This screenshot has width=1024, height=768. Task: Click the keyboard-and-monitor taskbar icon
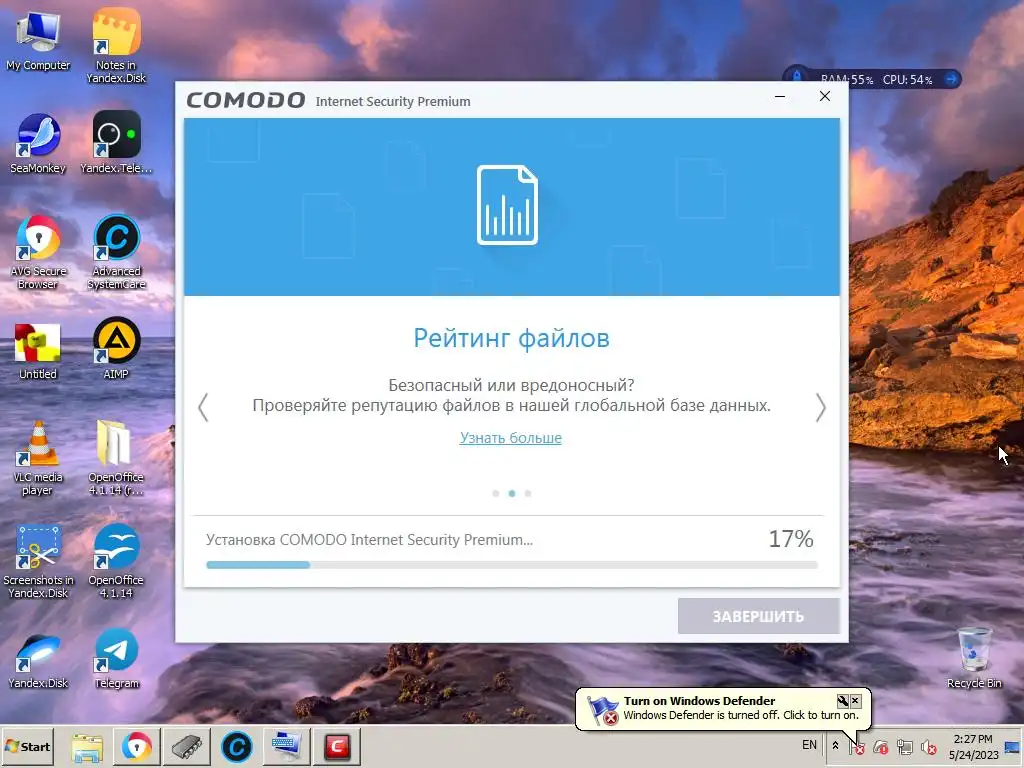pyautogui.click(x=286, y=746)
